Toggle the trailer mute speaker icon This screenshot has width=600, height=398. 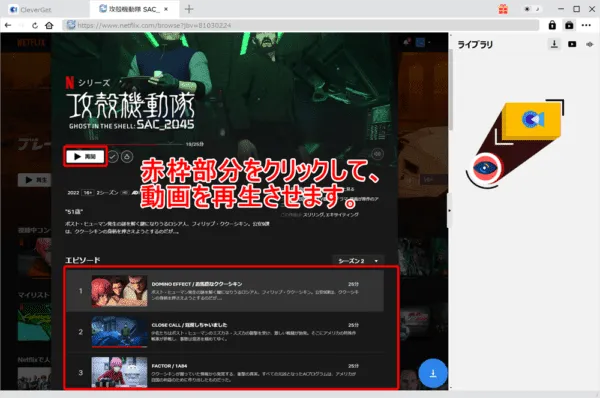pyautogui.click(x=377, y=154)
